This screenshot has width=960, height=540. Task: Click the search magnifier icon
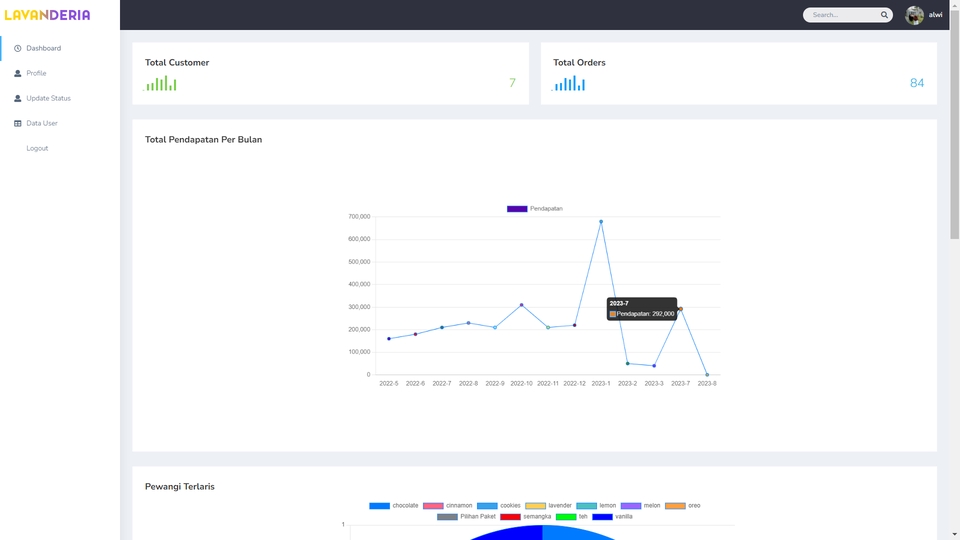(884, 15)
